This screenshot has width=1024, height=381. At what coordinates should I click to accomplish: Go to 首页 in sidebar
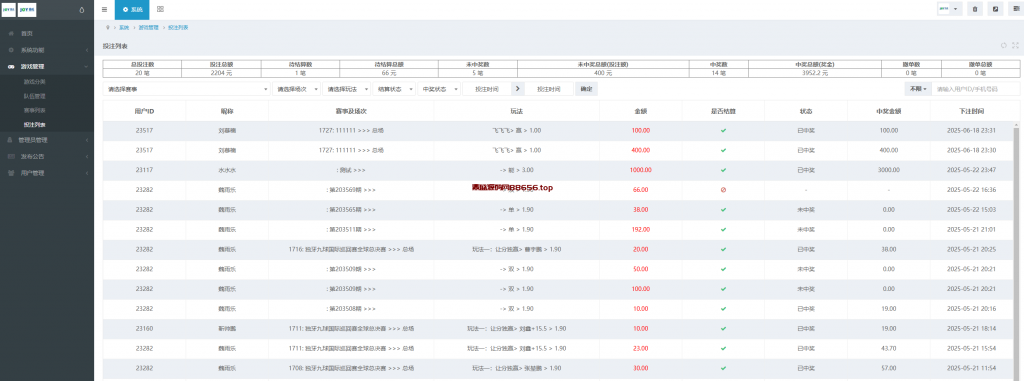[47, 33]
